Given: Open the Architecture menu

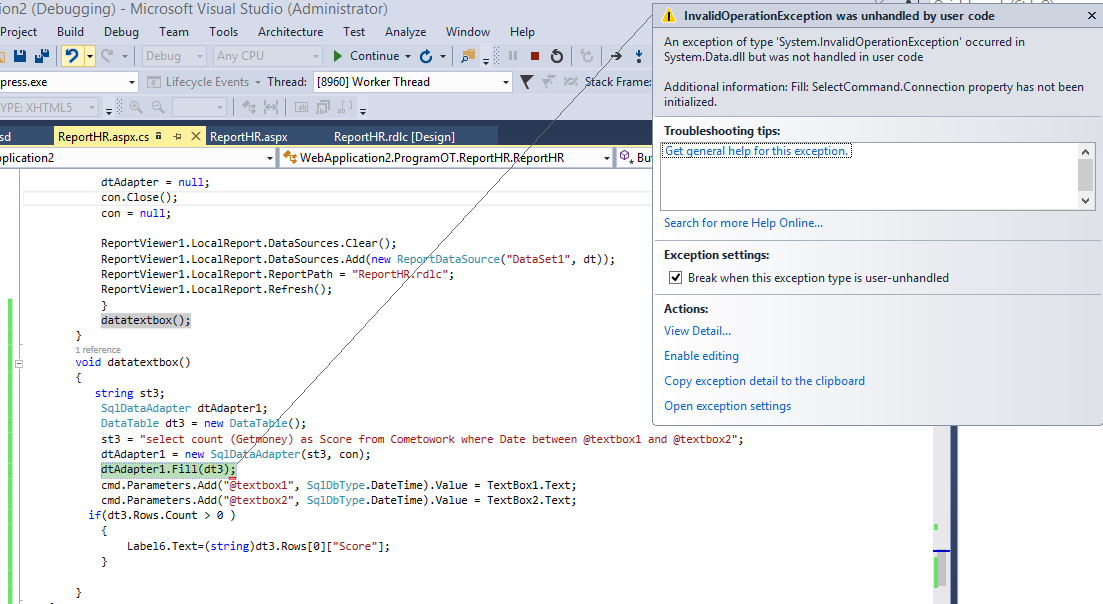Looking at the screenshot, I should pyautogui.click(x=290, y=32).
